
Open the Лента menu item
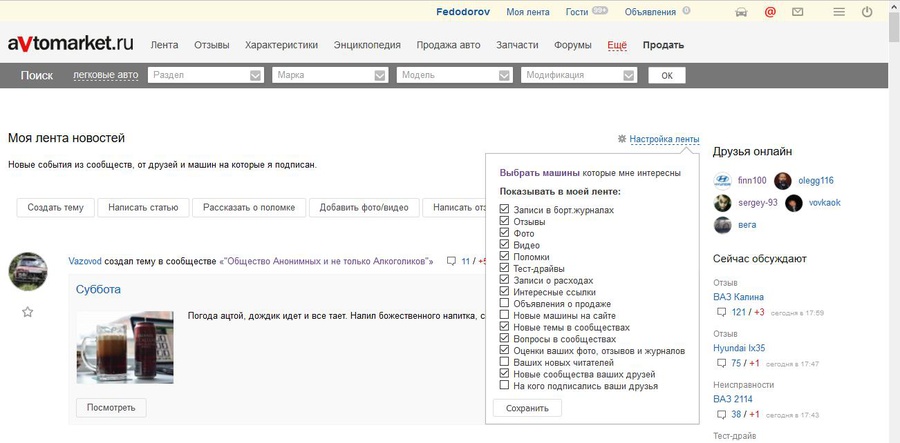coord(164,45)
